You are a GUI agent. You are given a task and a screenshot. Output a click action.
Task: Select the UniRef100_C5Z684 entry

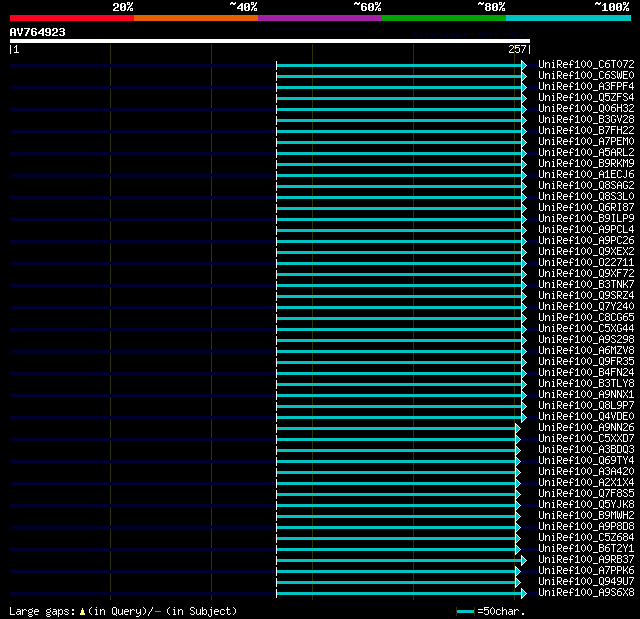point(586,538)
